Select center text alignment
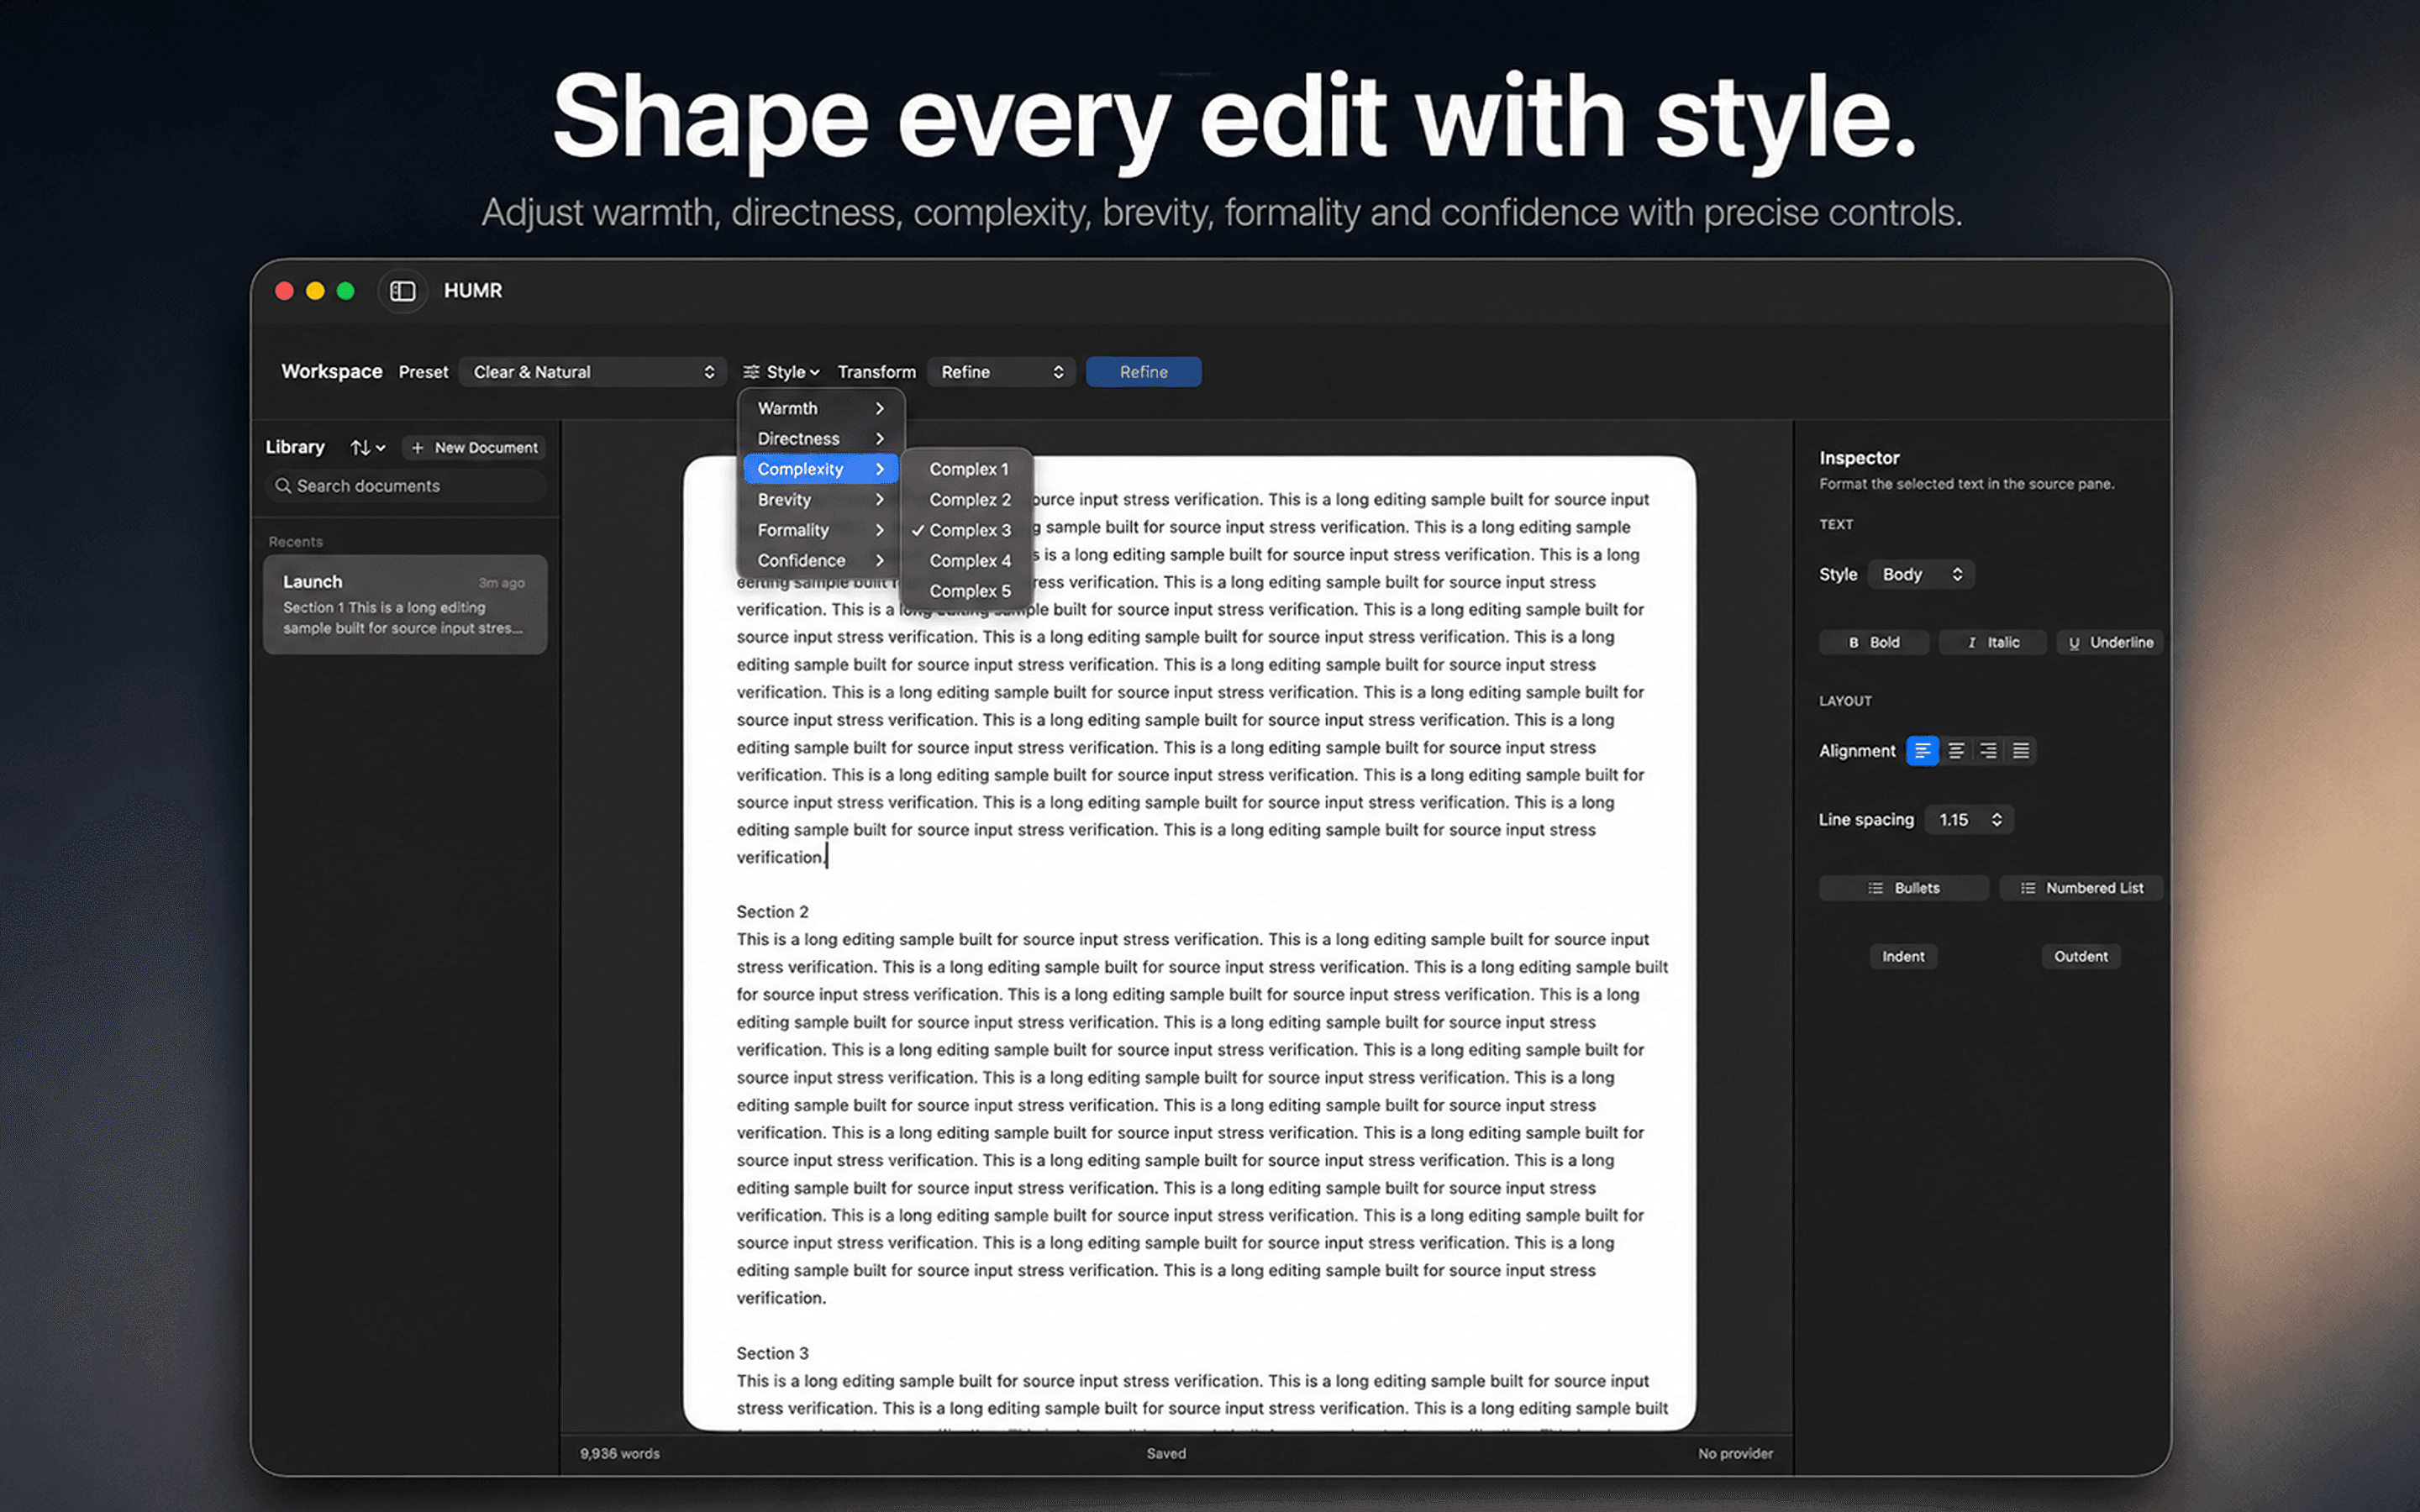Screen dimensions: 2420x1512 1956,751
